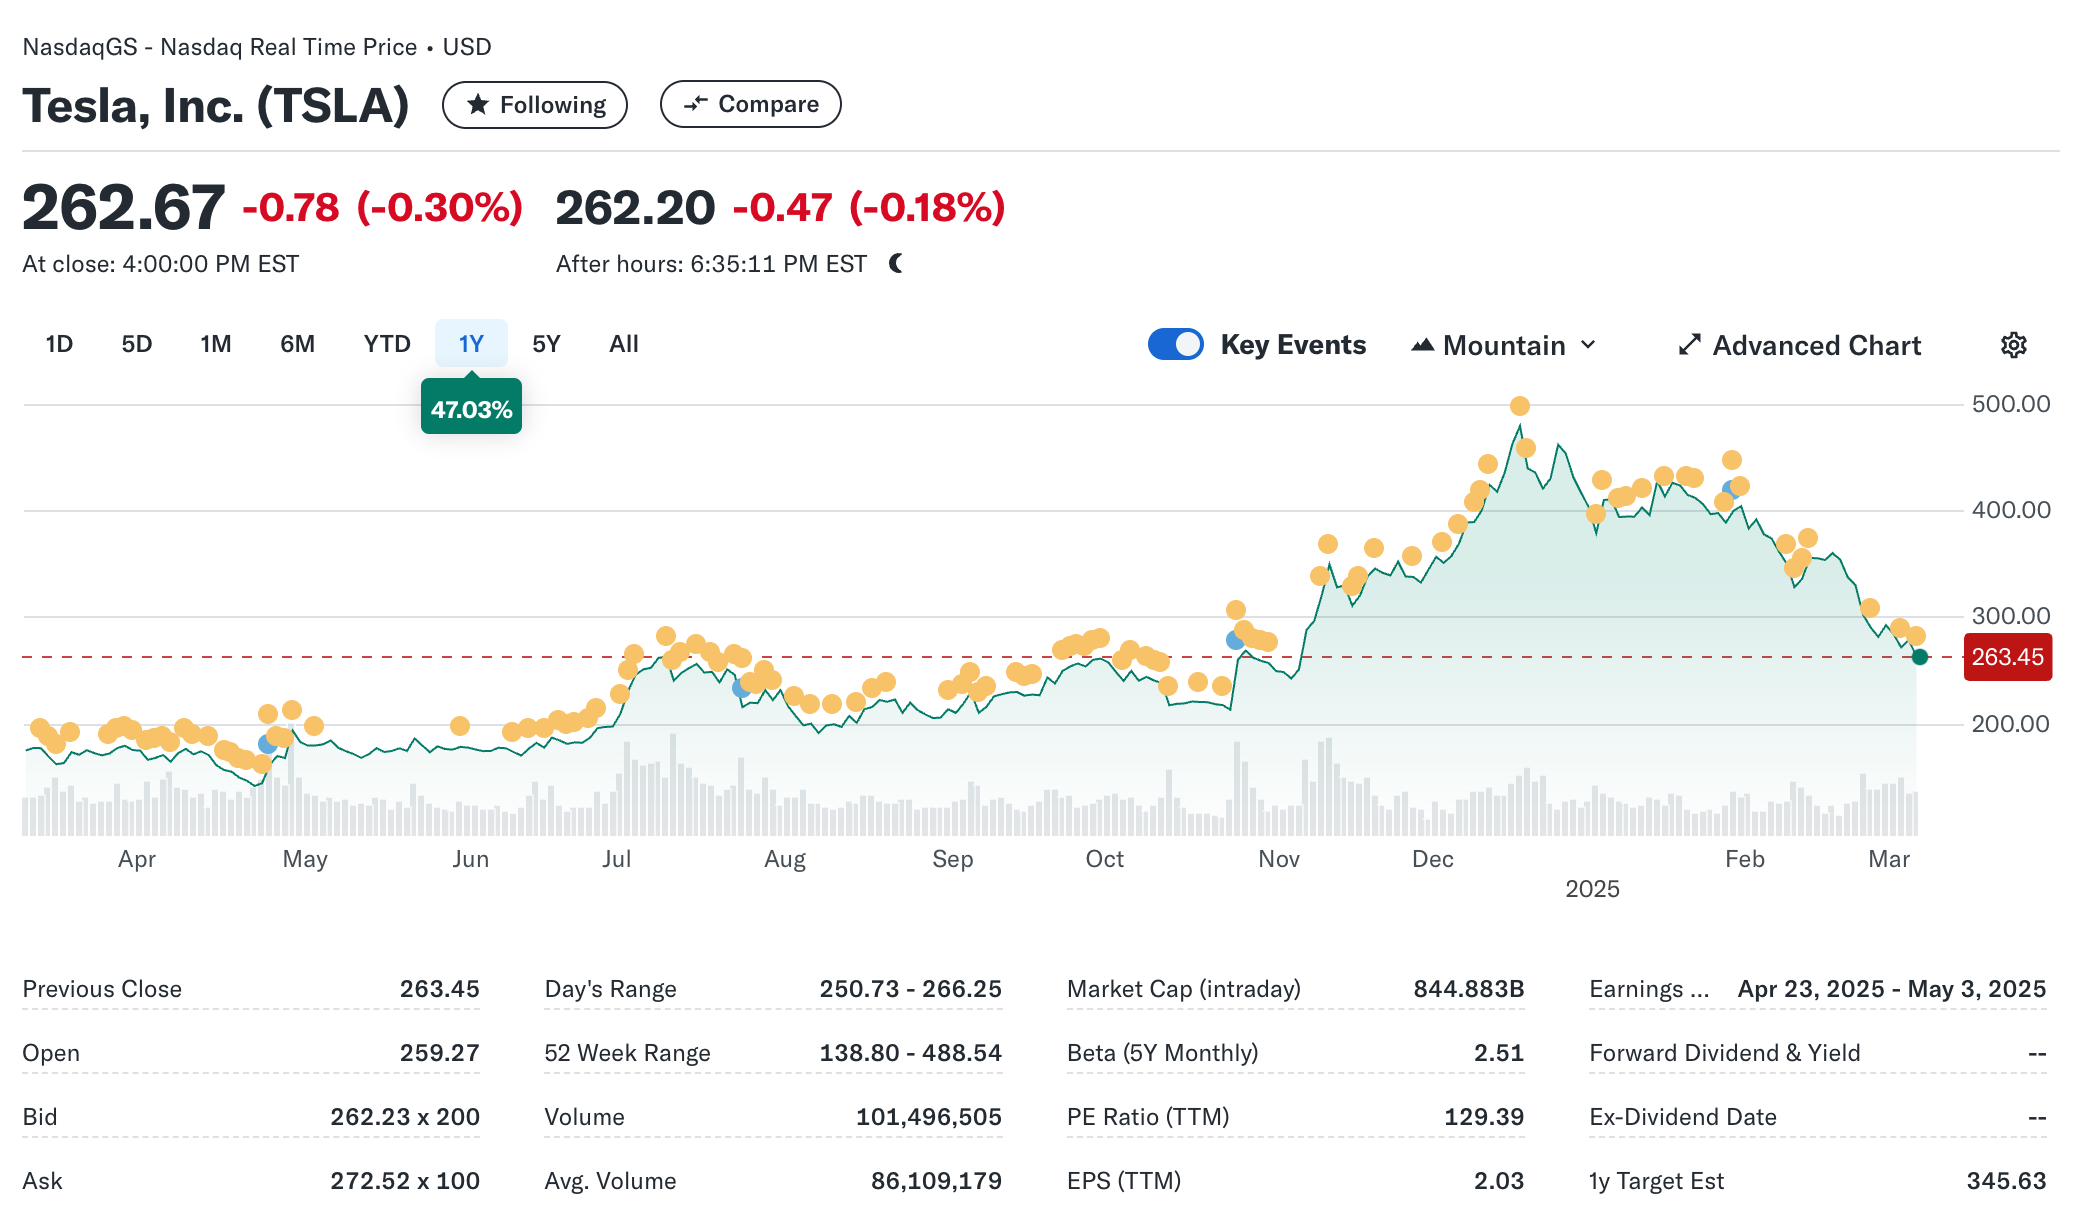Open the Advanced Chart link
The width and height of the screenshot is (2084, 1222).
pos(1816,345)
